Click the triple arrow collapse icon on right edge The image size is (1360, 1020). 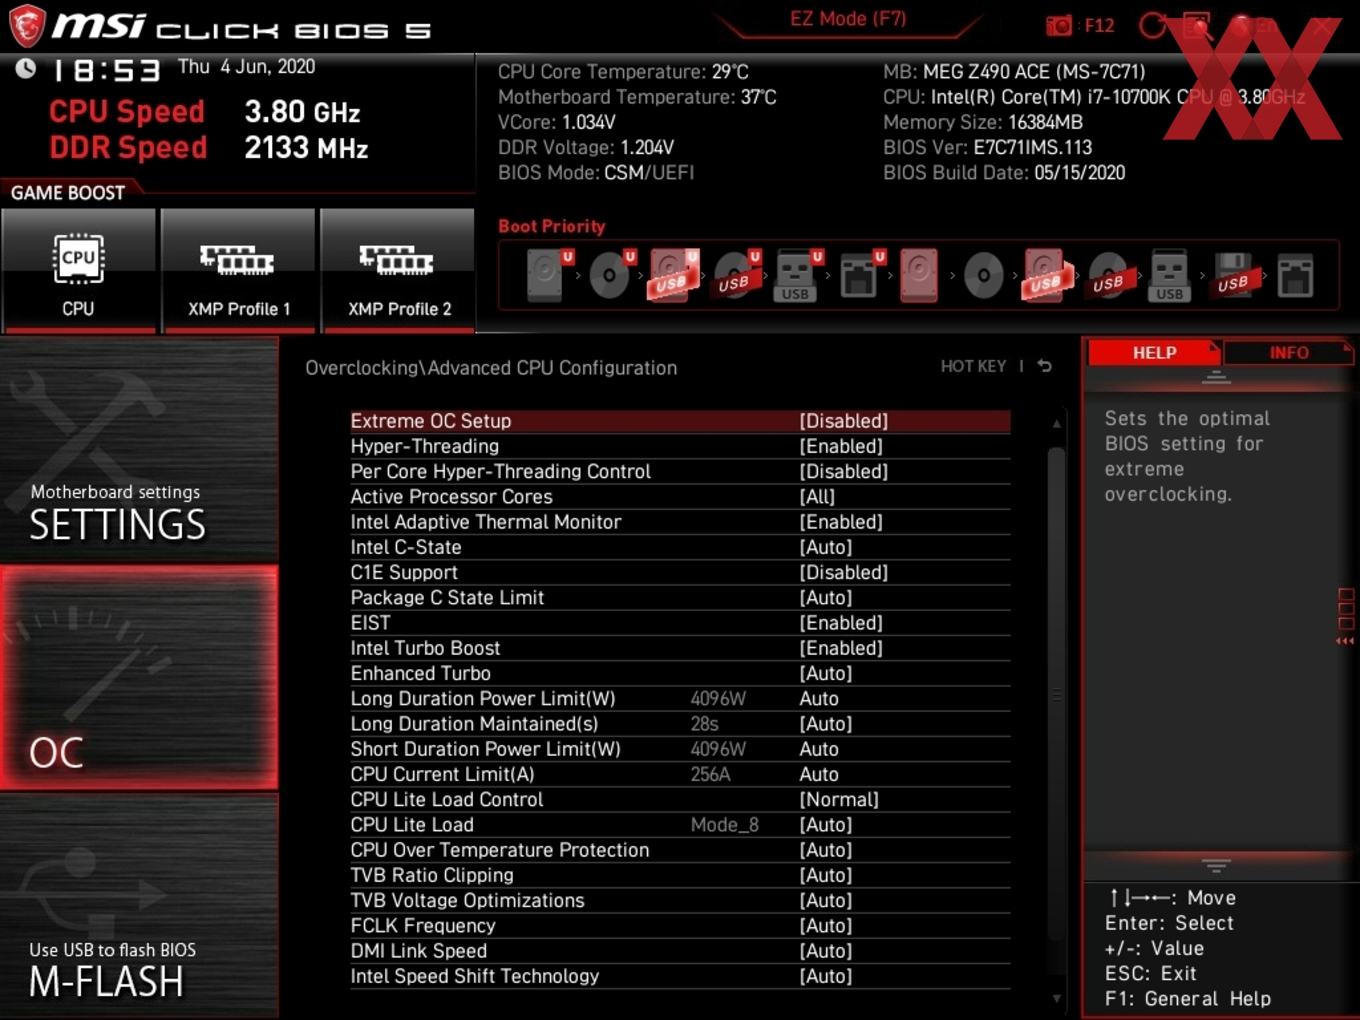1345,641
